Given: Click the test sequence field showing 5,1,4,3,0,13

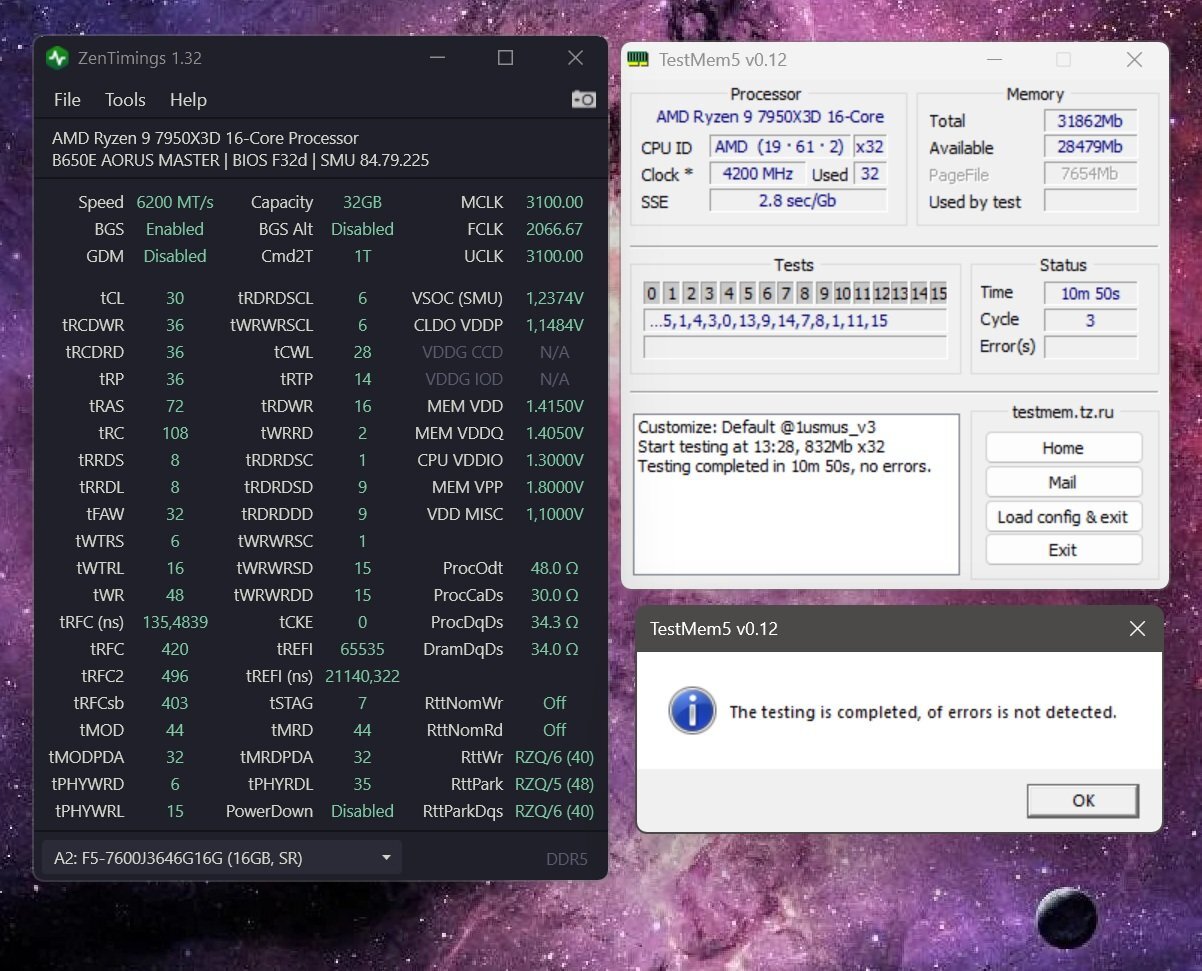Looking at the screenshot, I should coord(795,321).
